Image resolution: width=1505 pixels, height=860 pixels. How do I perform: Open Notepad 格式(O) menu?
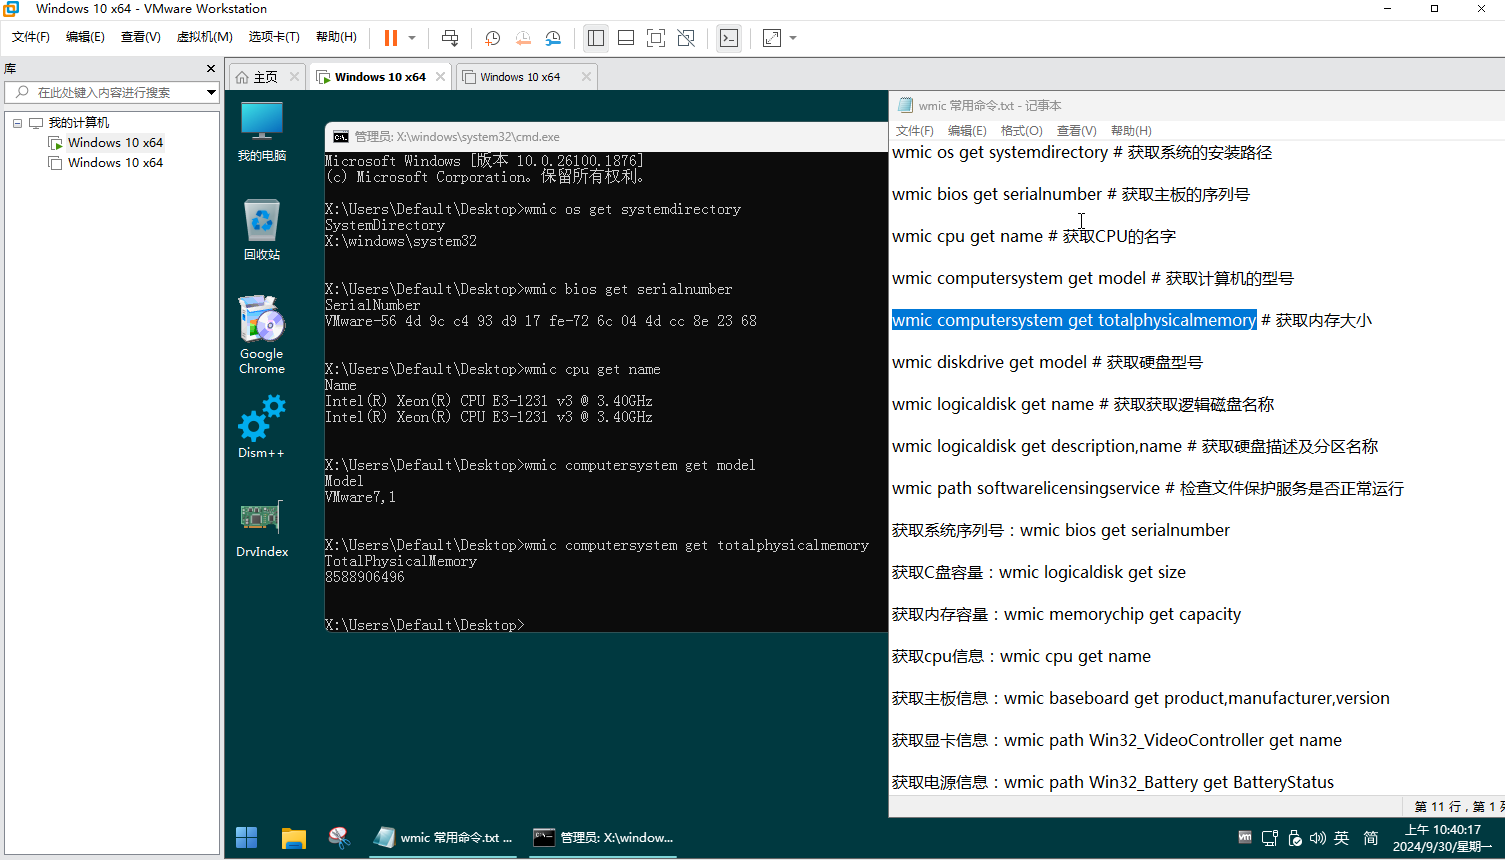[x=1021, y=131]
